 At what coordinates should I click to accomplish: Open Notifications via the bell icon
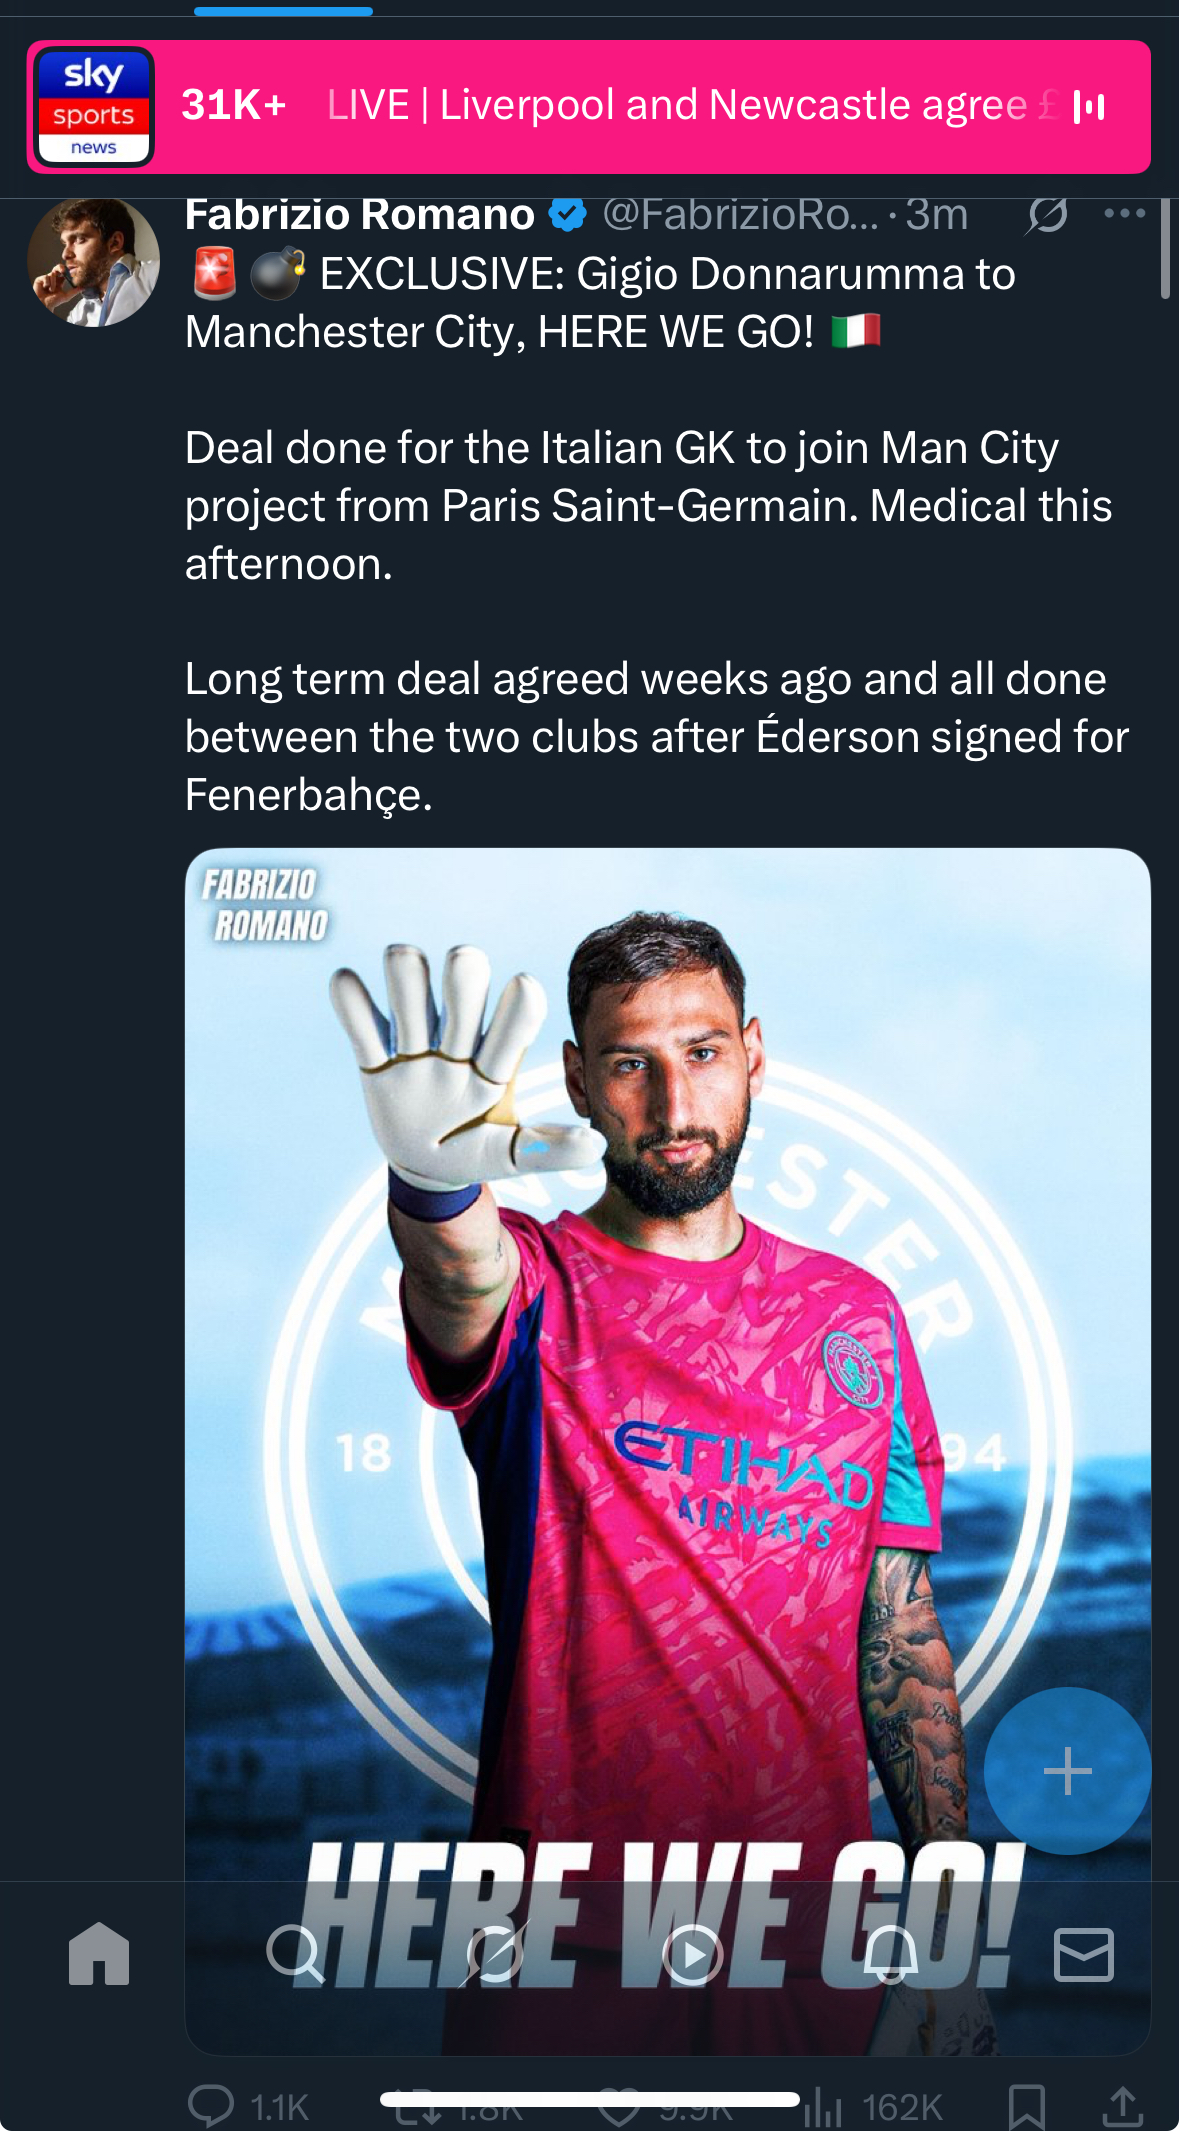[x=890, y=1953]
